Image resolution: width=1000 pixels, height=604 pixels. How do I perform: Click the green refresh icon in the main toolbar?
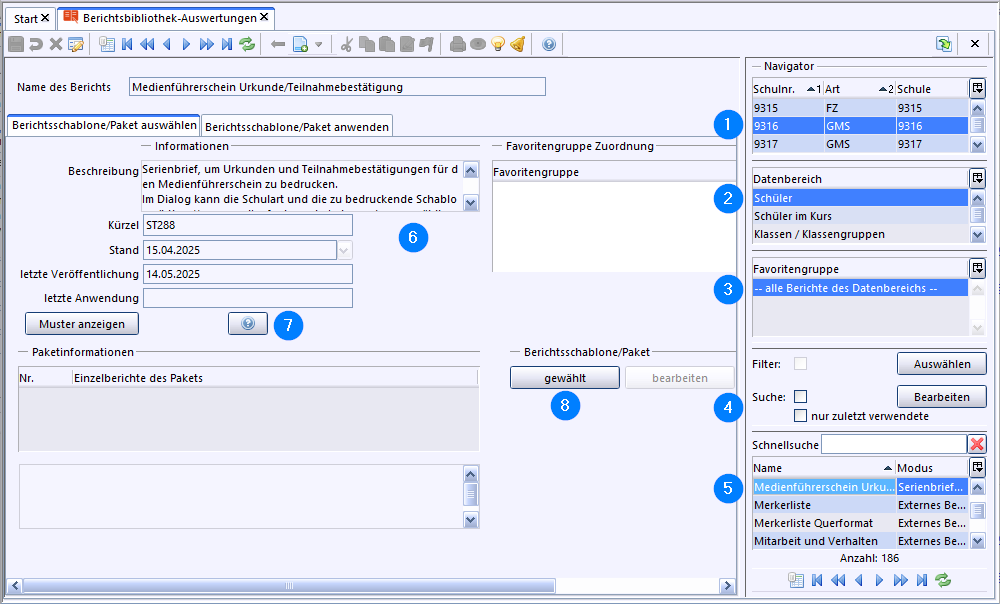[247, 44]
